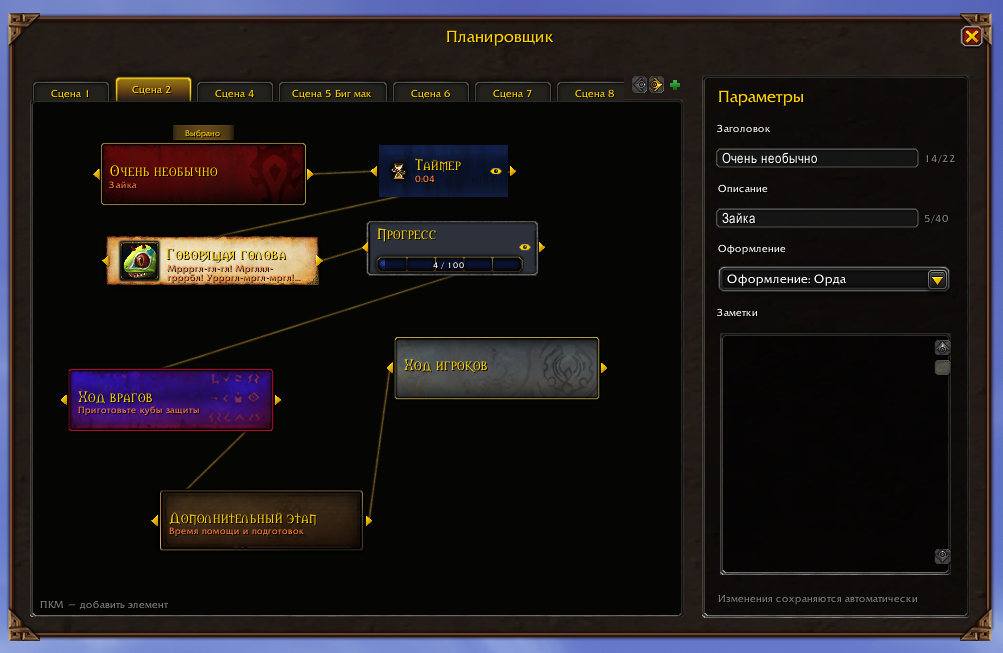
Task: Go to Сцена 7 tab
Action: 512,93
